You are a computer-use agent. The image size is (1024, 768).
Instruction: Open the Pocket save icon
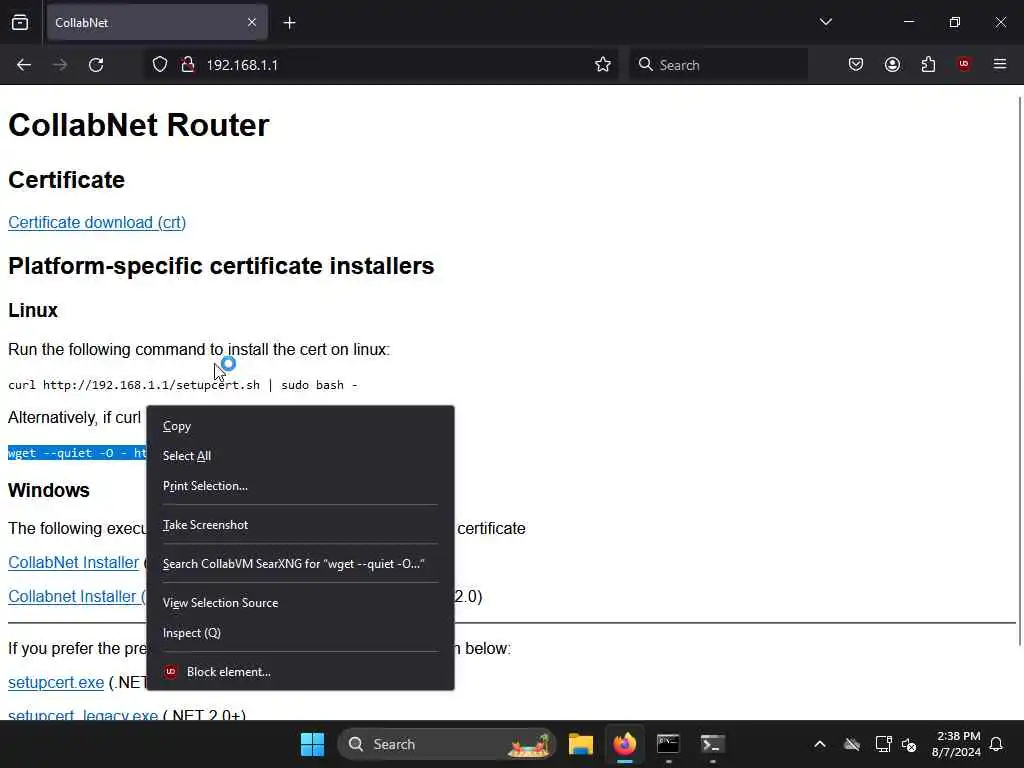(856, 64)
